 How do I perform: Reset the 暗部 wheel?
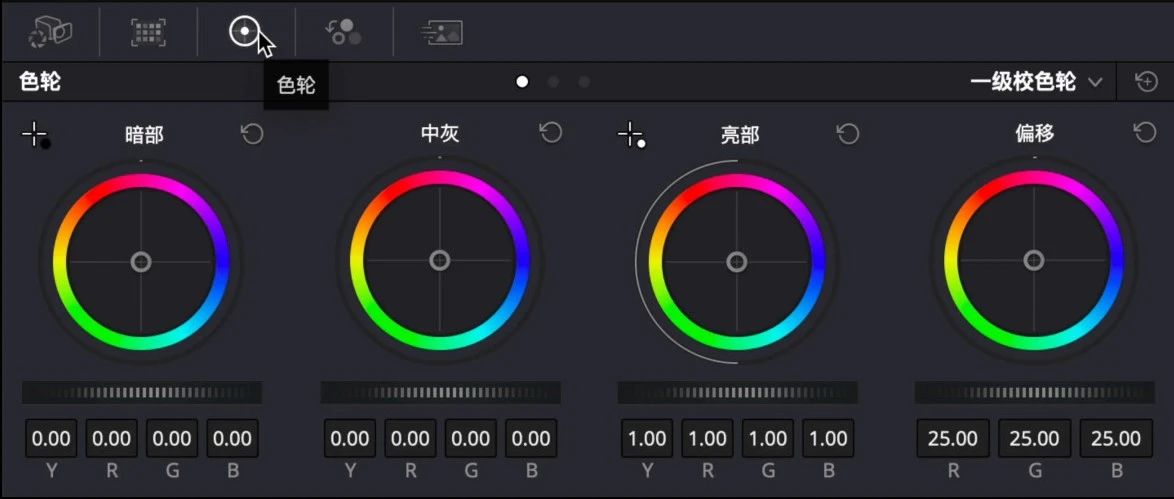(x=252, y=134)
